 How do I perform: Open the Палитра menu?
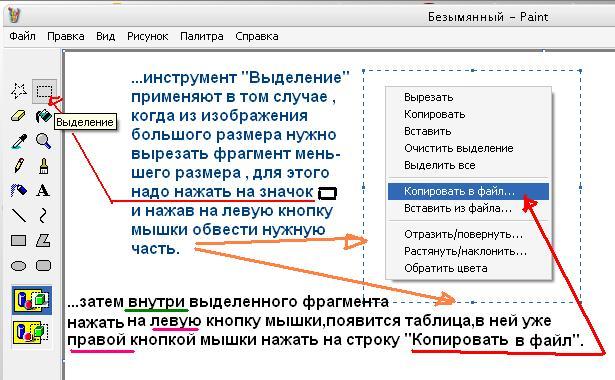(x=202, y=36)
